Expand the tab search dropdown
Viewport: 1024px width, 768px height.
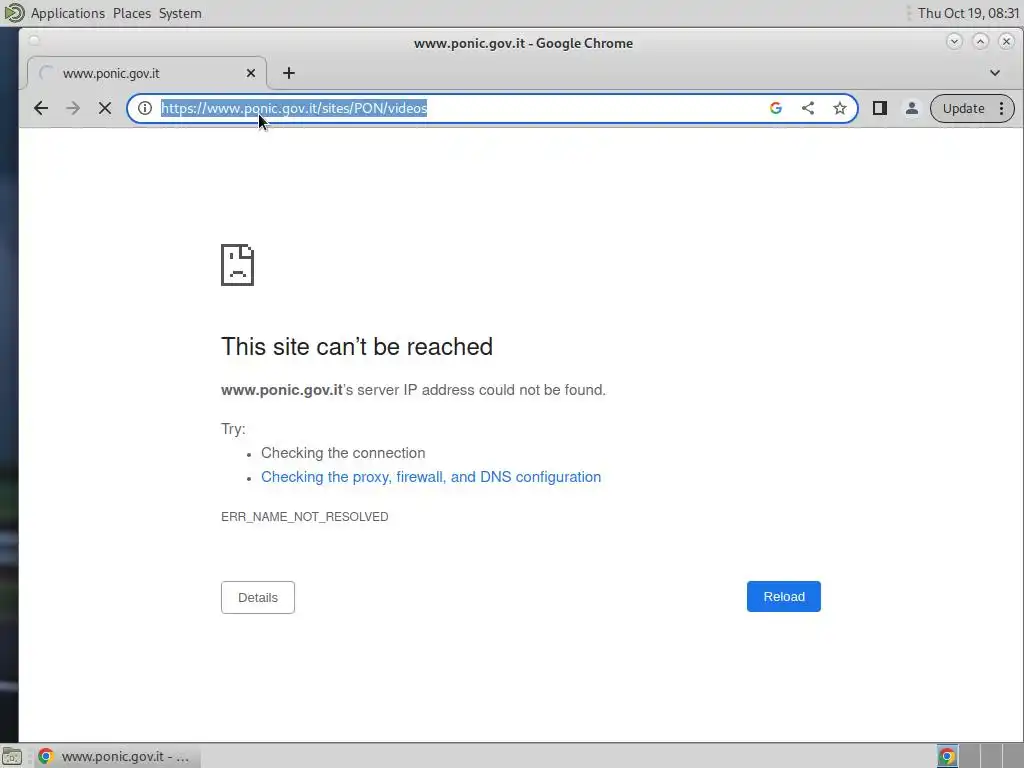click(x=995, y=73)
